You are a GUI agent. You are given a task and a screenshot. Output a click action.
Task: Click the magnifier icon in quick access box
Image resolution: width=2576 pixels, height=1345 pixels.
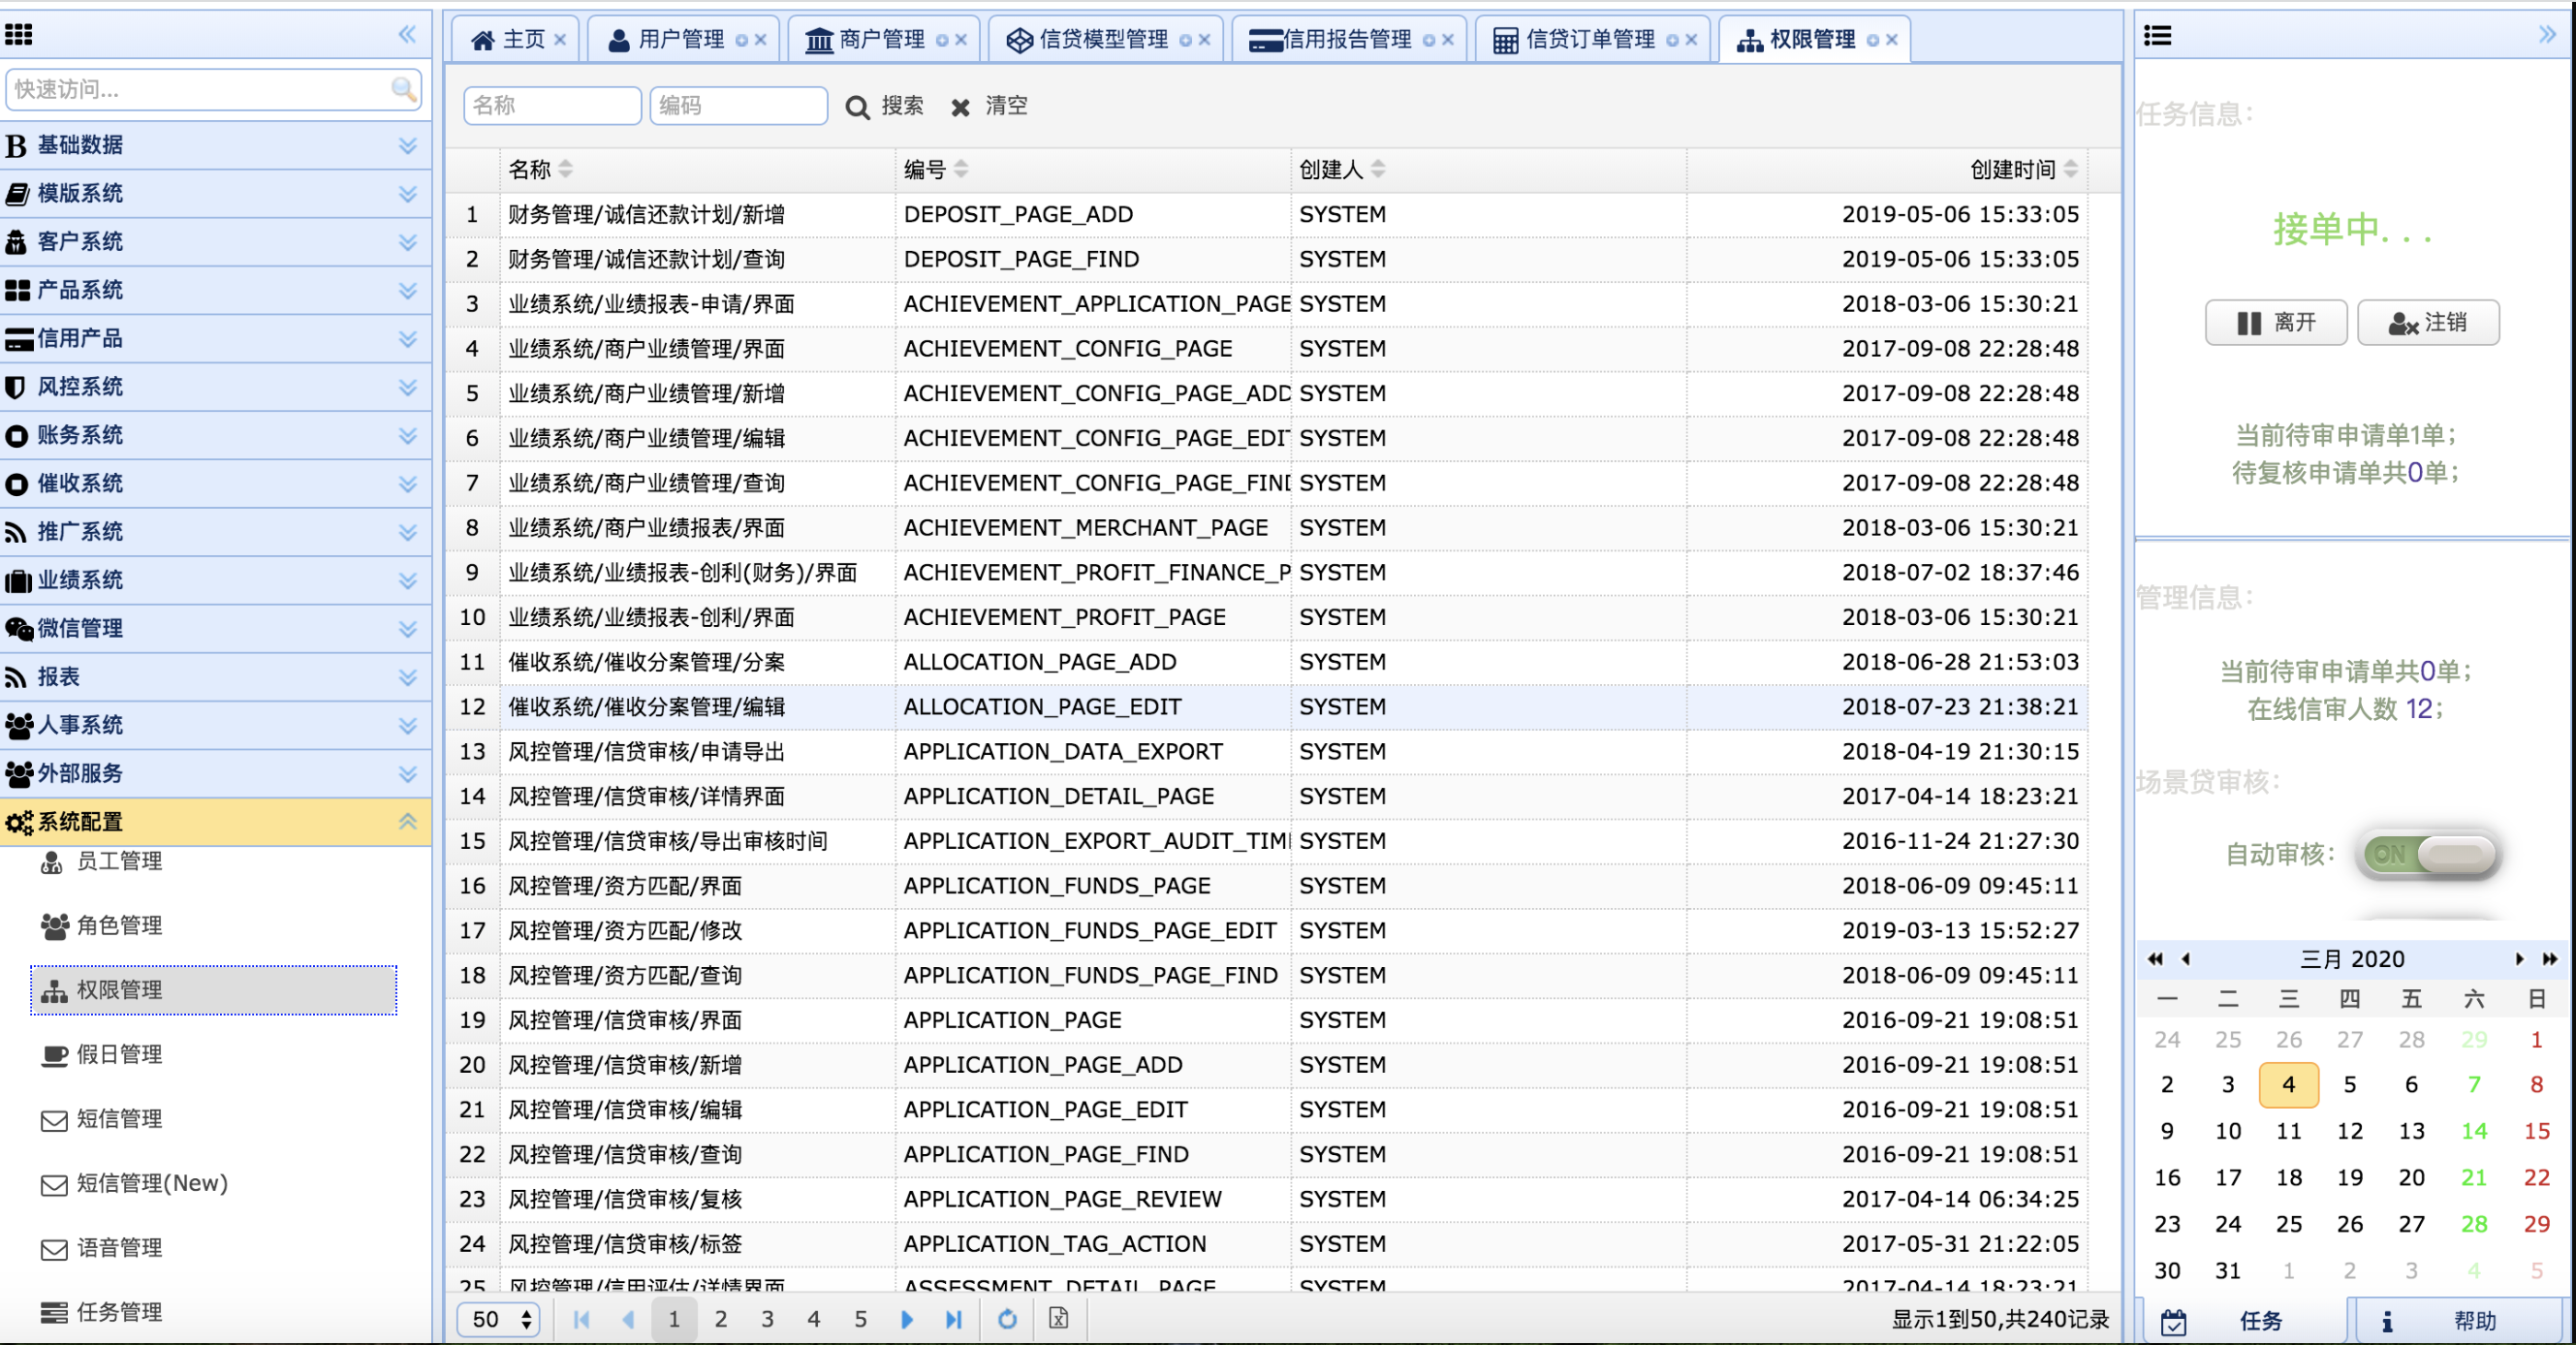click(403, 89)
